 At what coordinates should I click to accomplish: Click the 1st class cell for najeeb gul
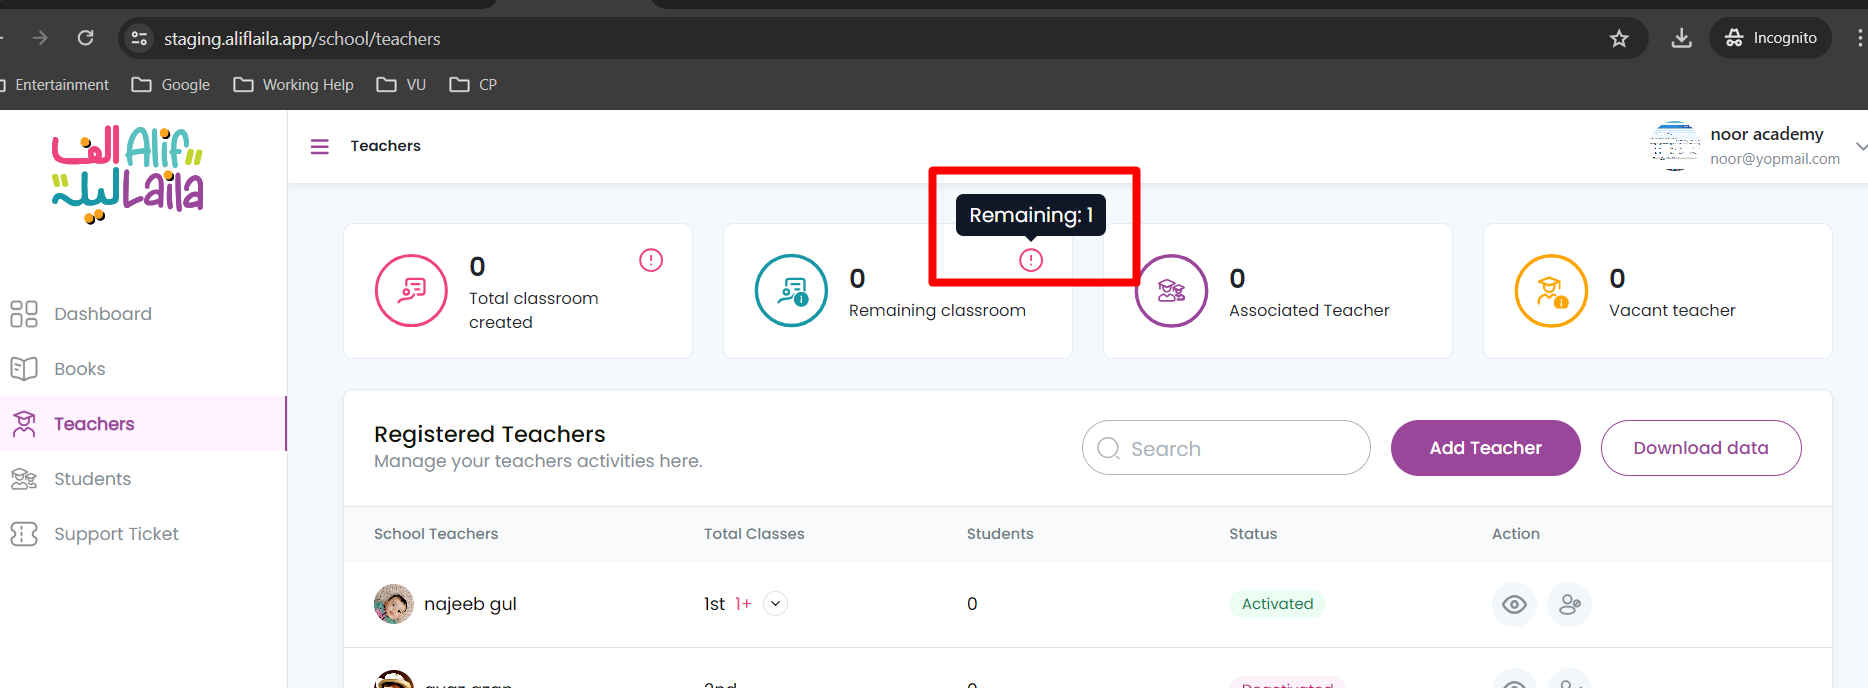pyautogui.click(x=714, y=604)
